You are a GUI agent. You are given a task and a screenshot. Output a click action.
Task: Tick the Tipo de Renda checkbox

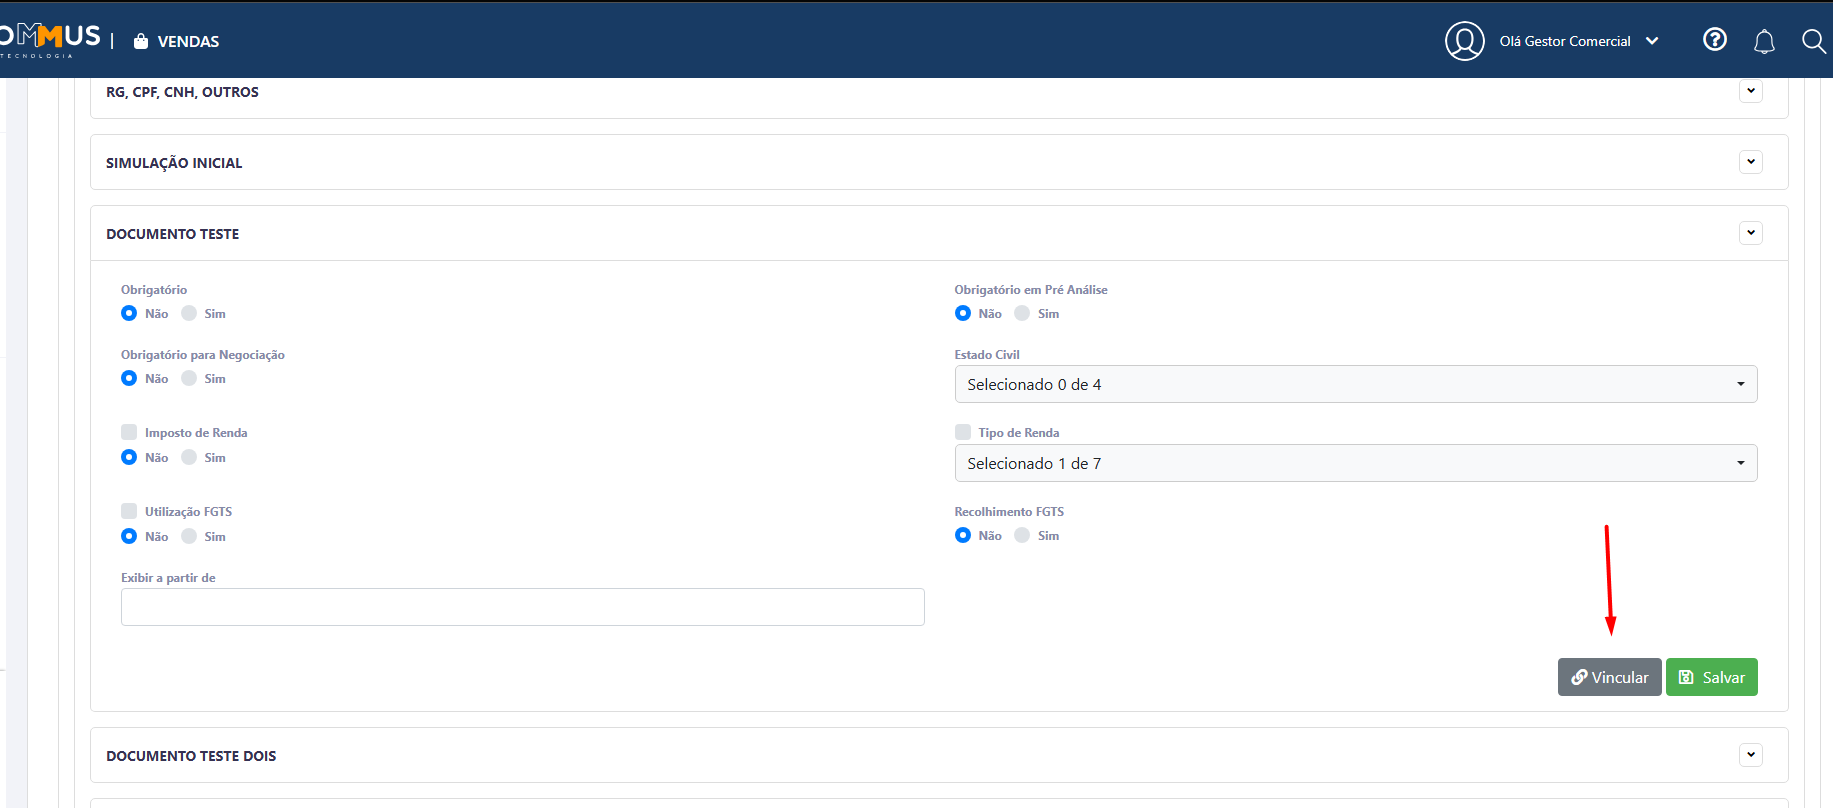[963, 432]
